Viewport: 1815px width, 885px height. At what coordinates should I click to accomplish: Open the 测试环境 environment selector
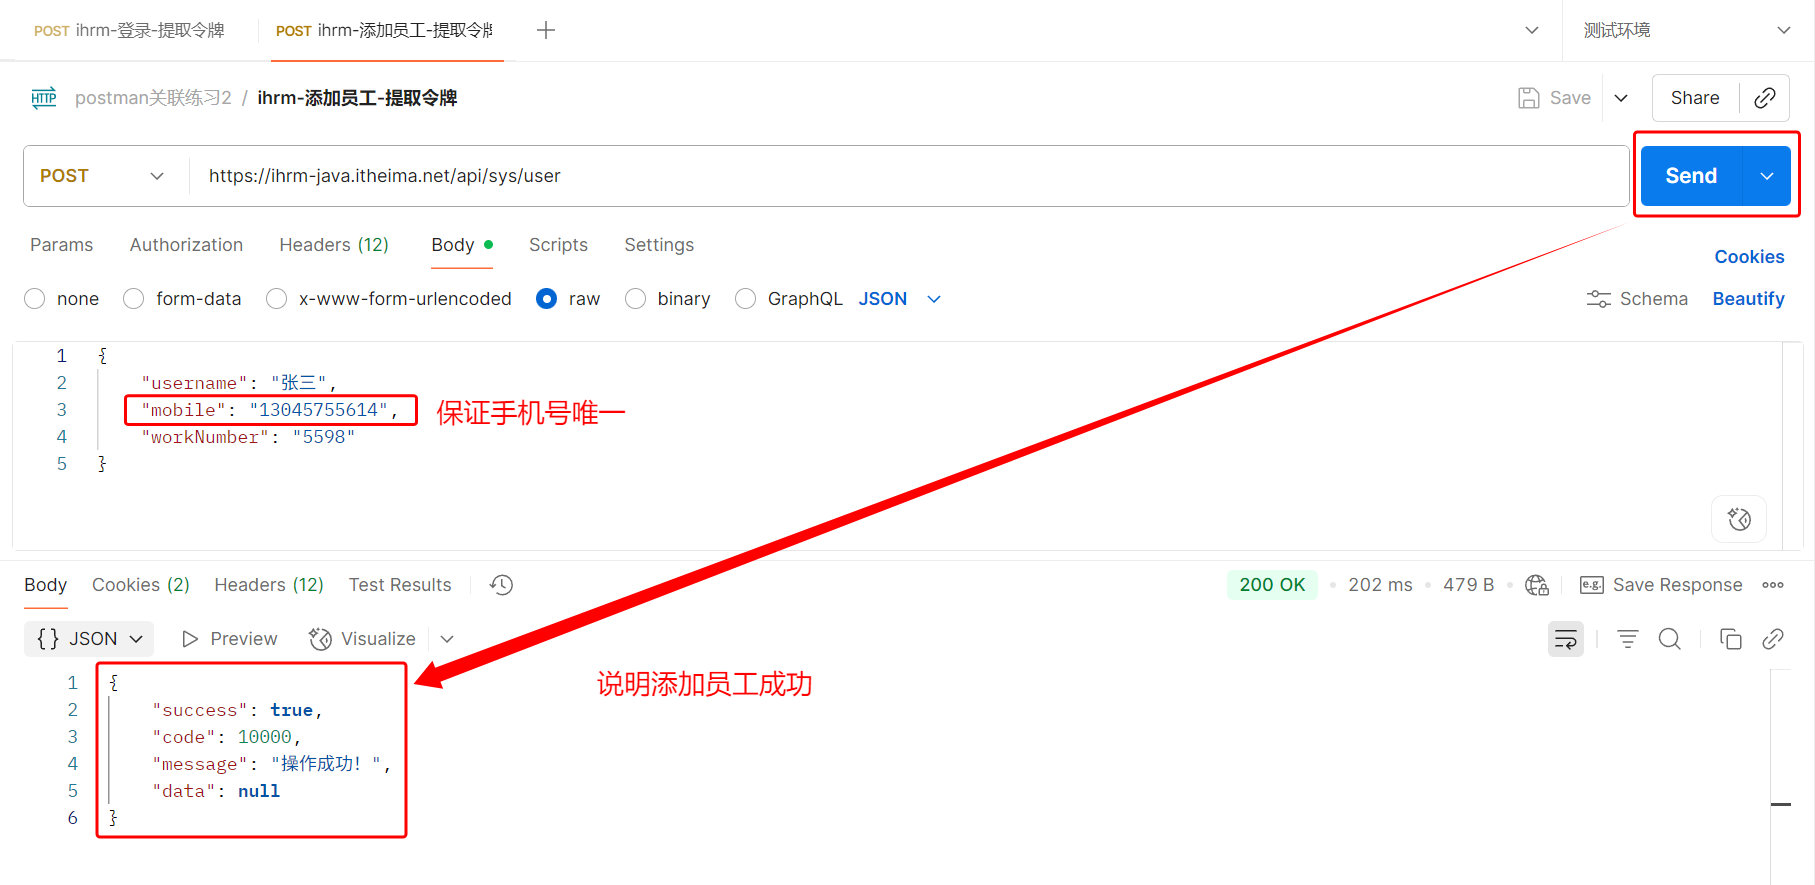pos(1687,30)
